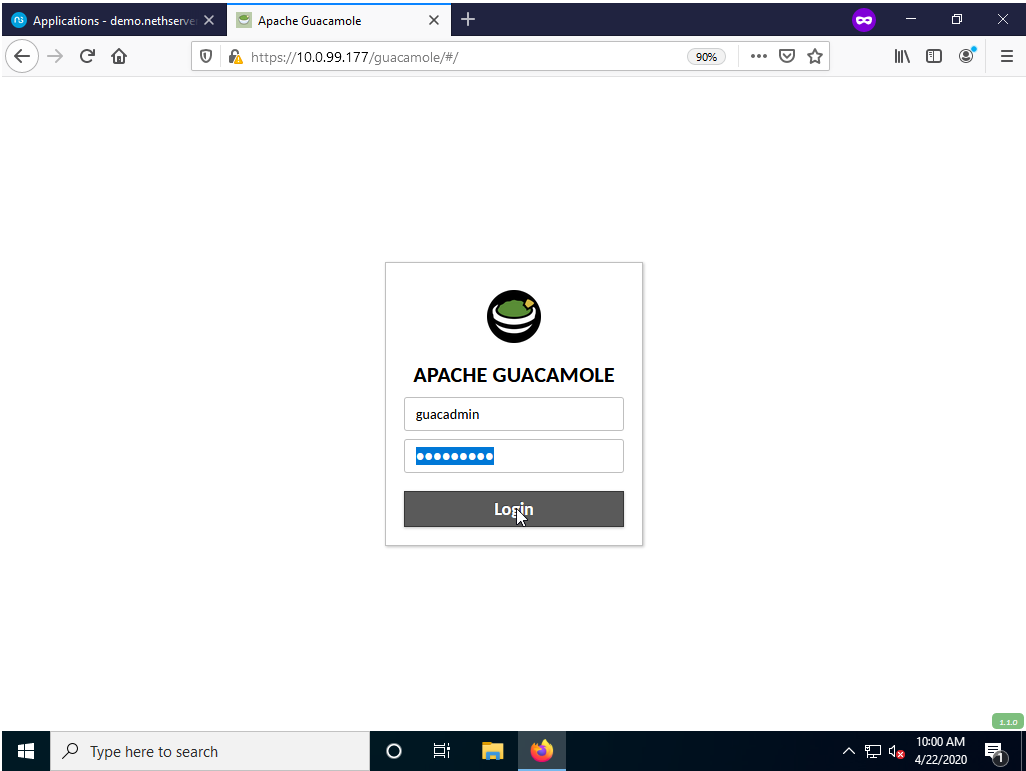
Task: Toggle the sidebar view icon
Action: (934, 56)
